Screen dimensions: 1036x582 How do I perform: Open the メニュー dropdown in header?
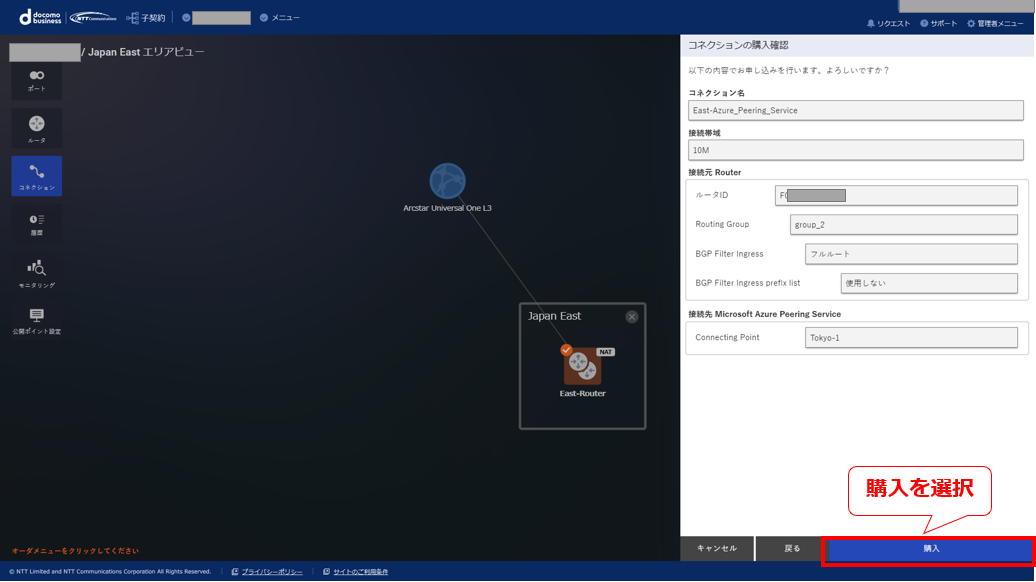click(x=280, y=18)
